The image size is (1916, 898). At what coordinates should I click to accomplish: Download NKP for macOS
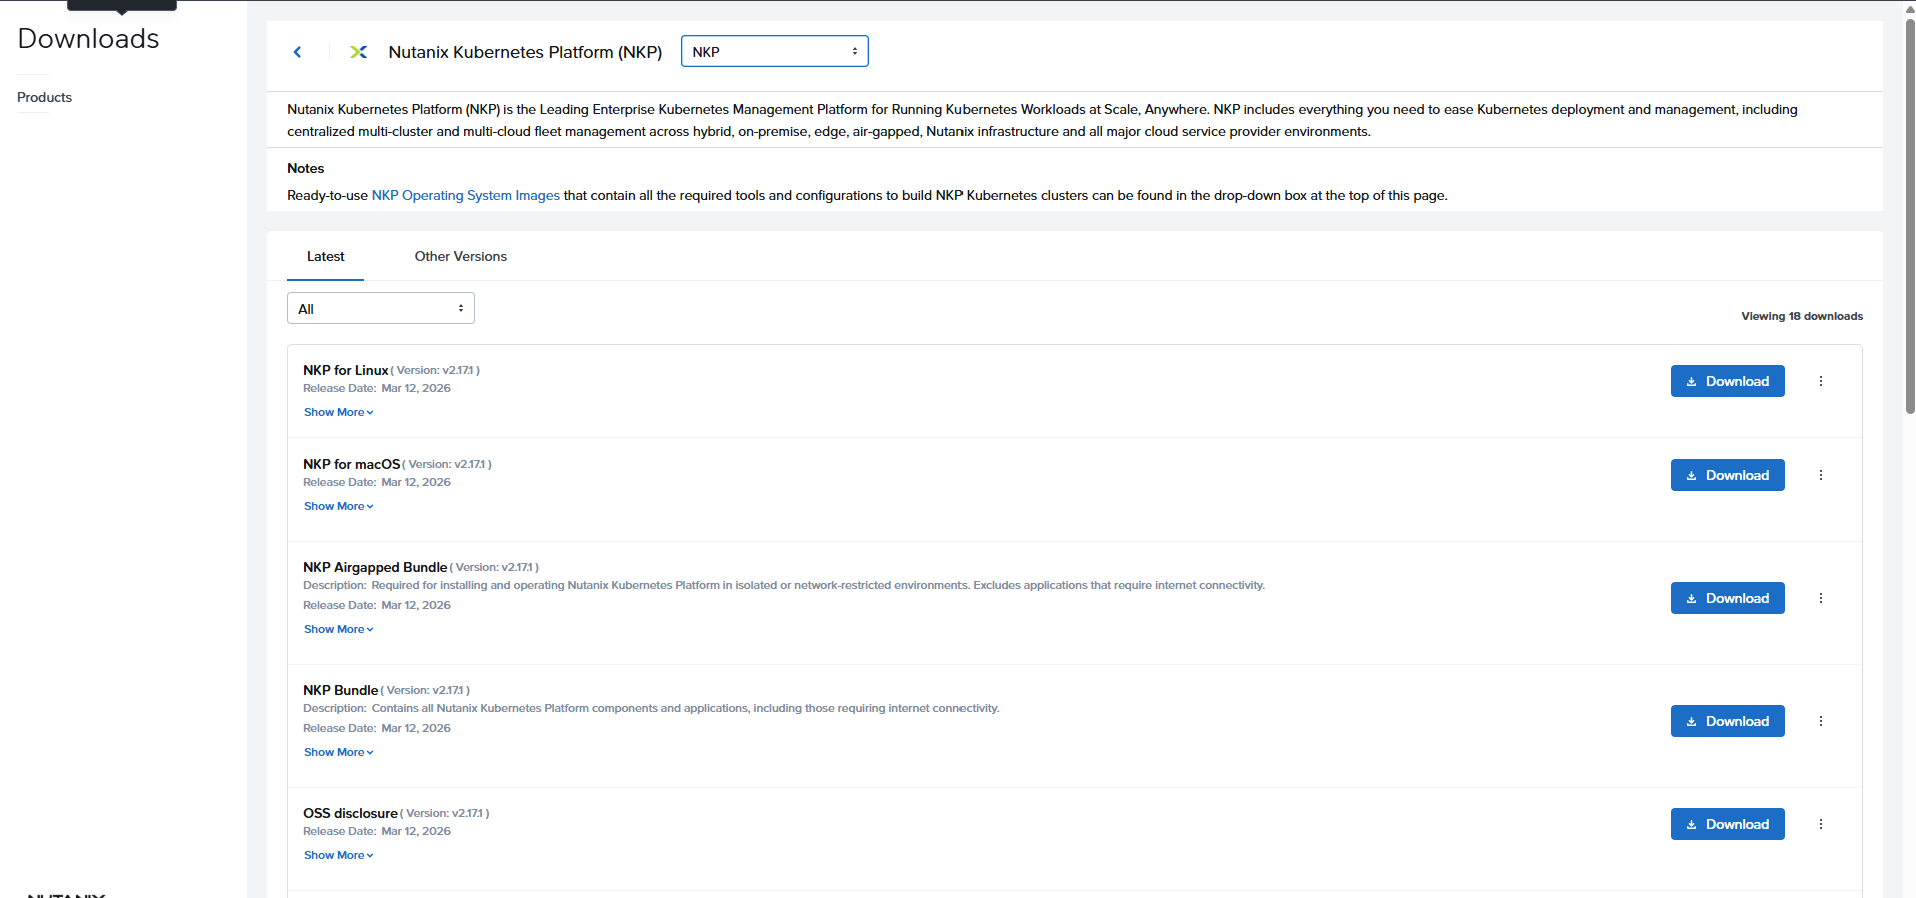1727,475
